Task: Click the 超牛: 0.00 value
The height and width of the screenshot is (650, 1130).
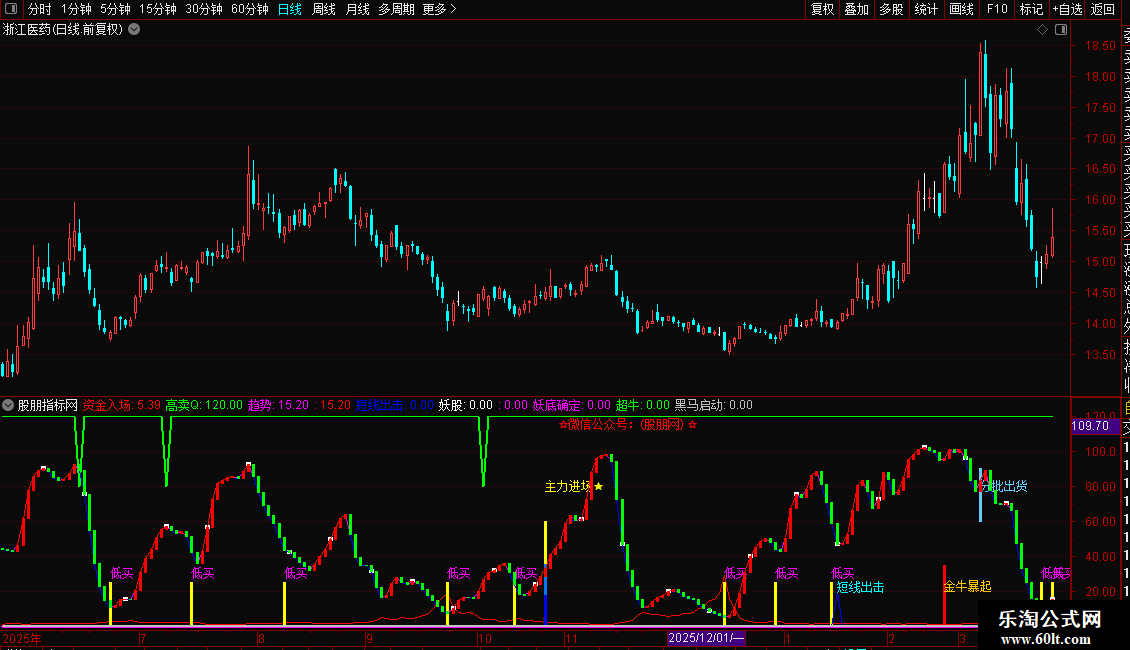Action: pos(642,405)
